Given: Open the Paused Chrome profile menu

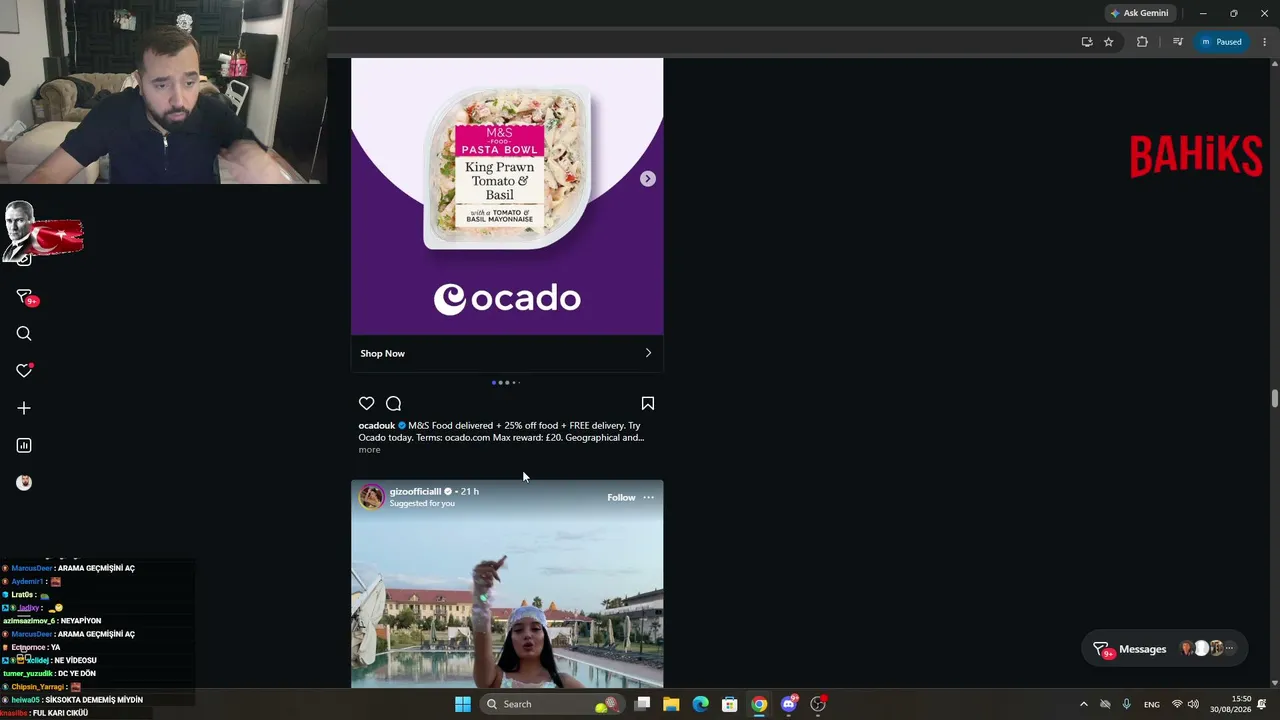Looking at the screenshot, I should coord(1221,42).
